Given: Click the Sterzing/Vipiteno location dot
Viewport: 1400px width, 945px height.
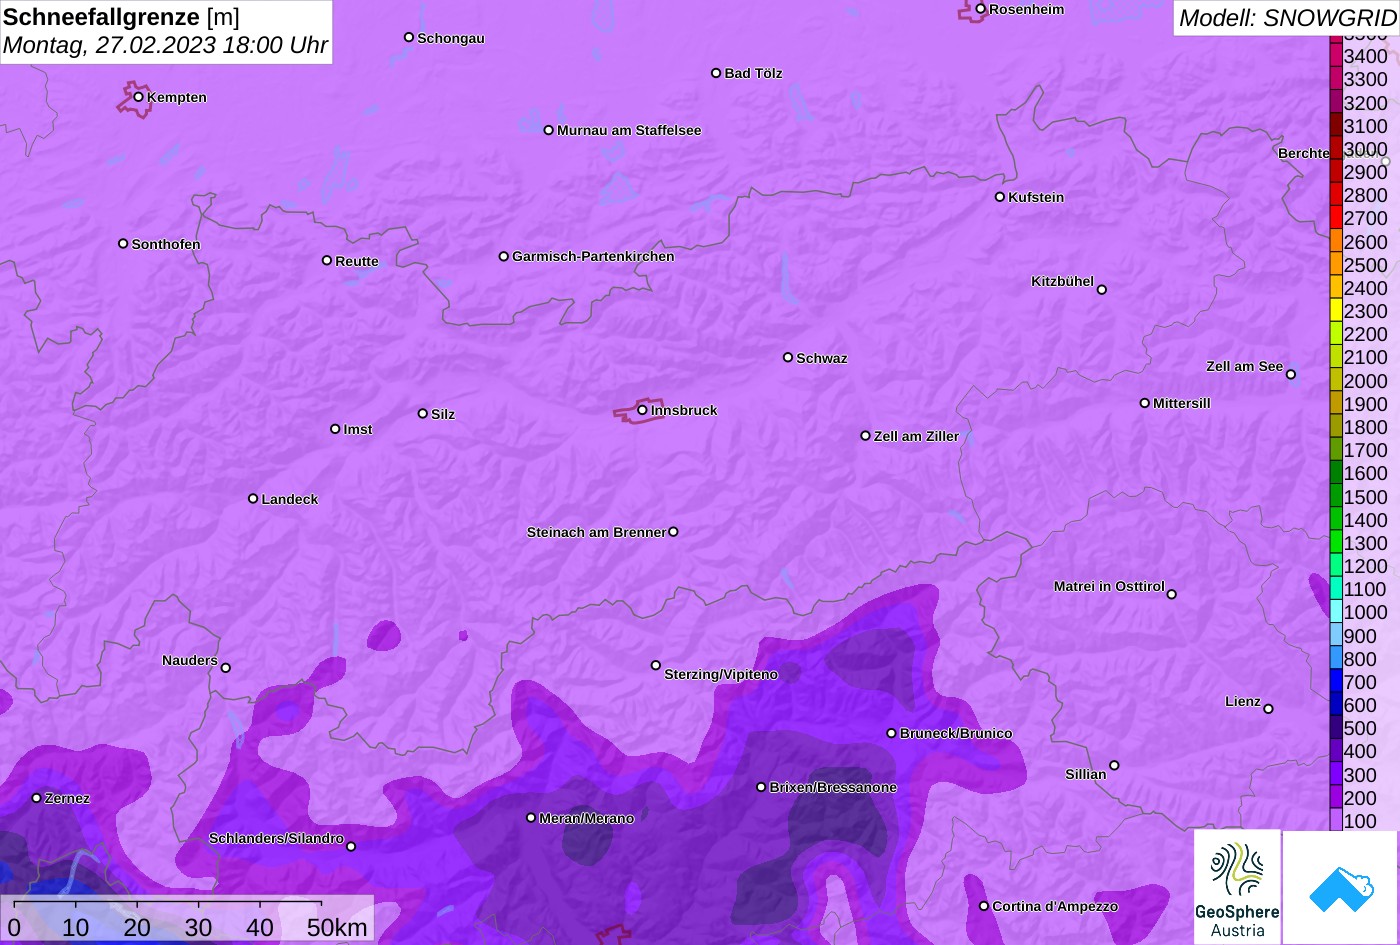Looking at the screenshot, I should pos(656,665).
